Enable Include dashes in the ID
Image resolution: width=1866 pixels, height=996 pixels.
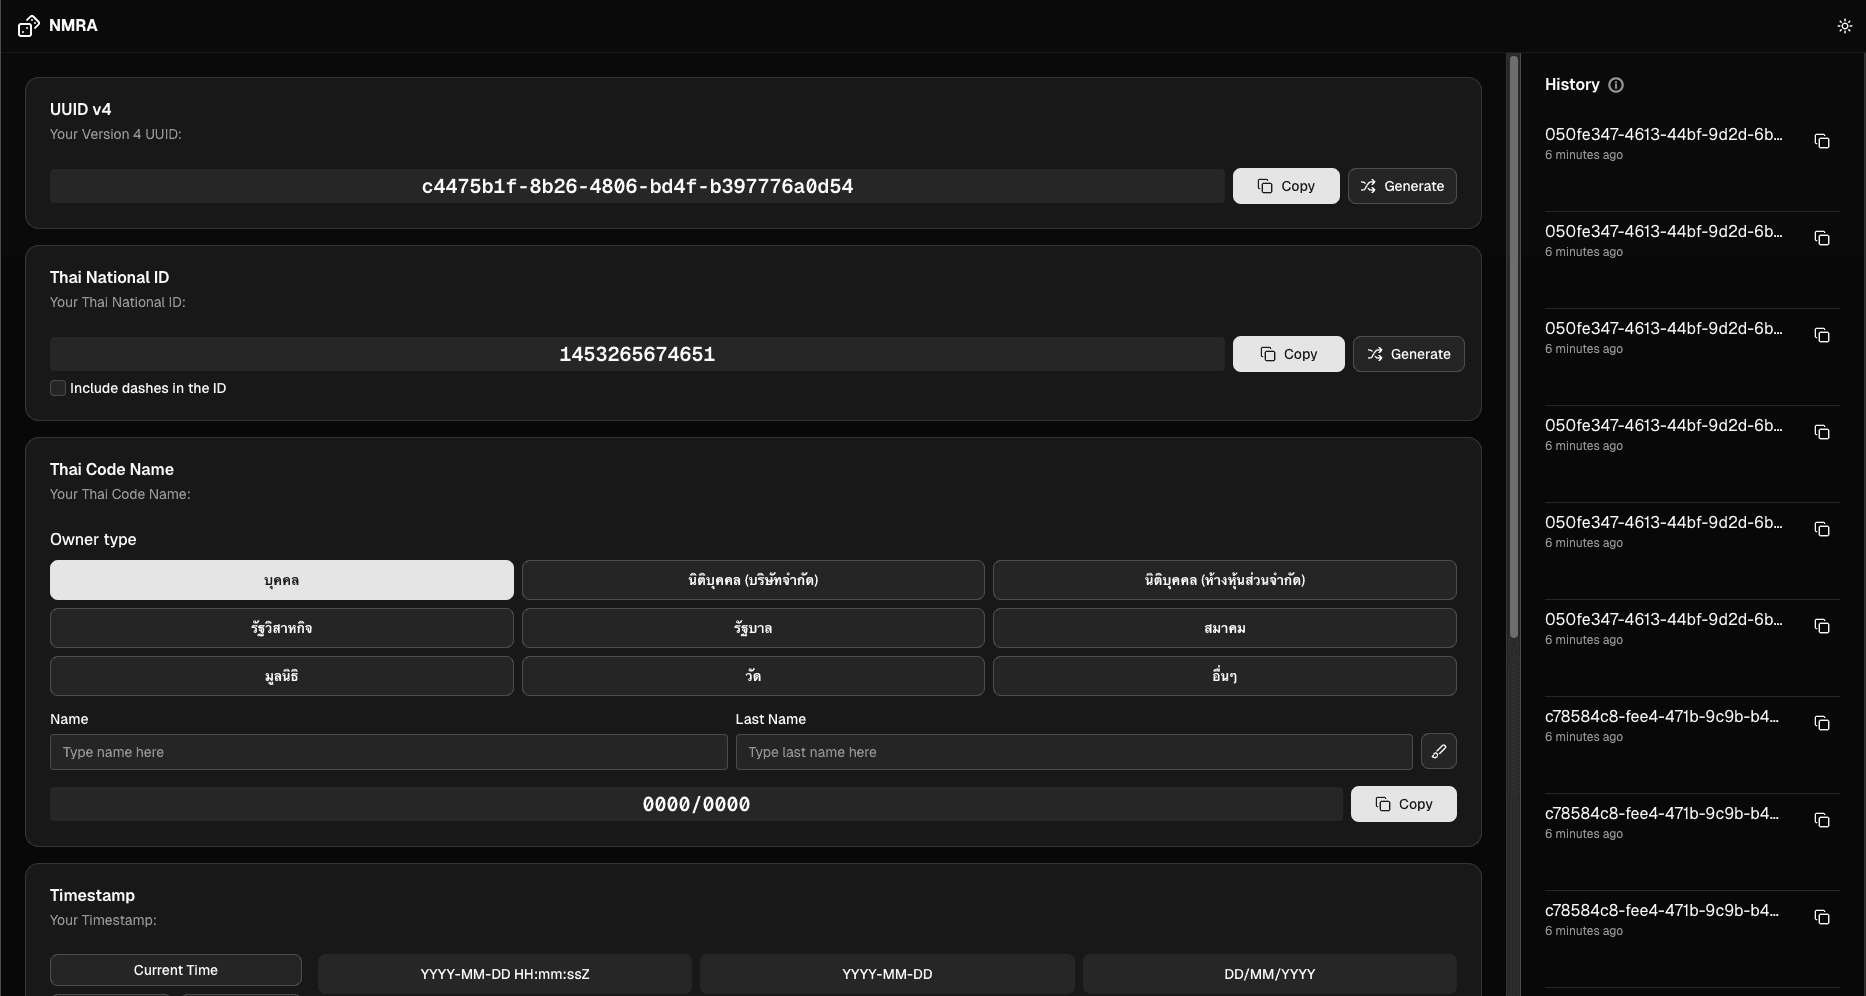(x=58, y=388)
